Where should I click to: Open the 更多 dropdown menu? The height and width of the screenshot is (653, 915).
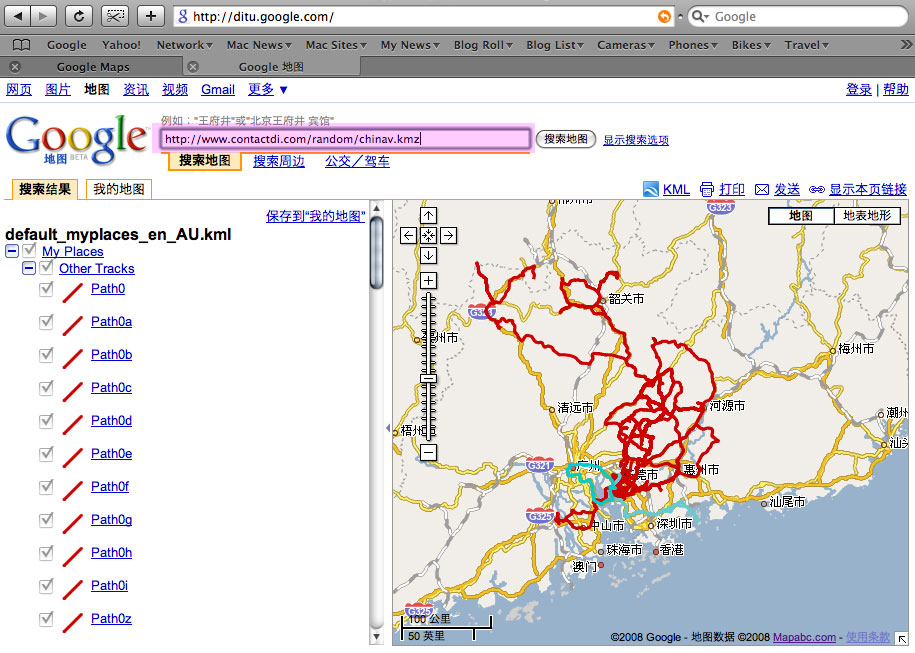click(267, 89)
